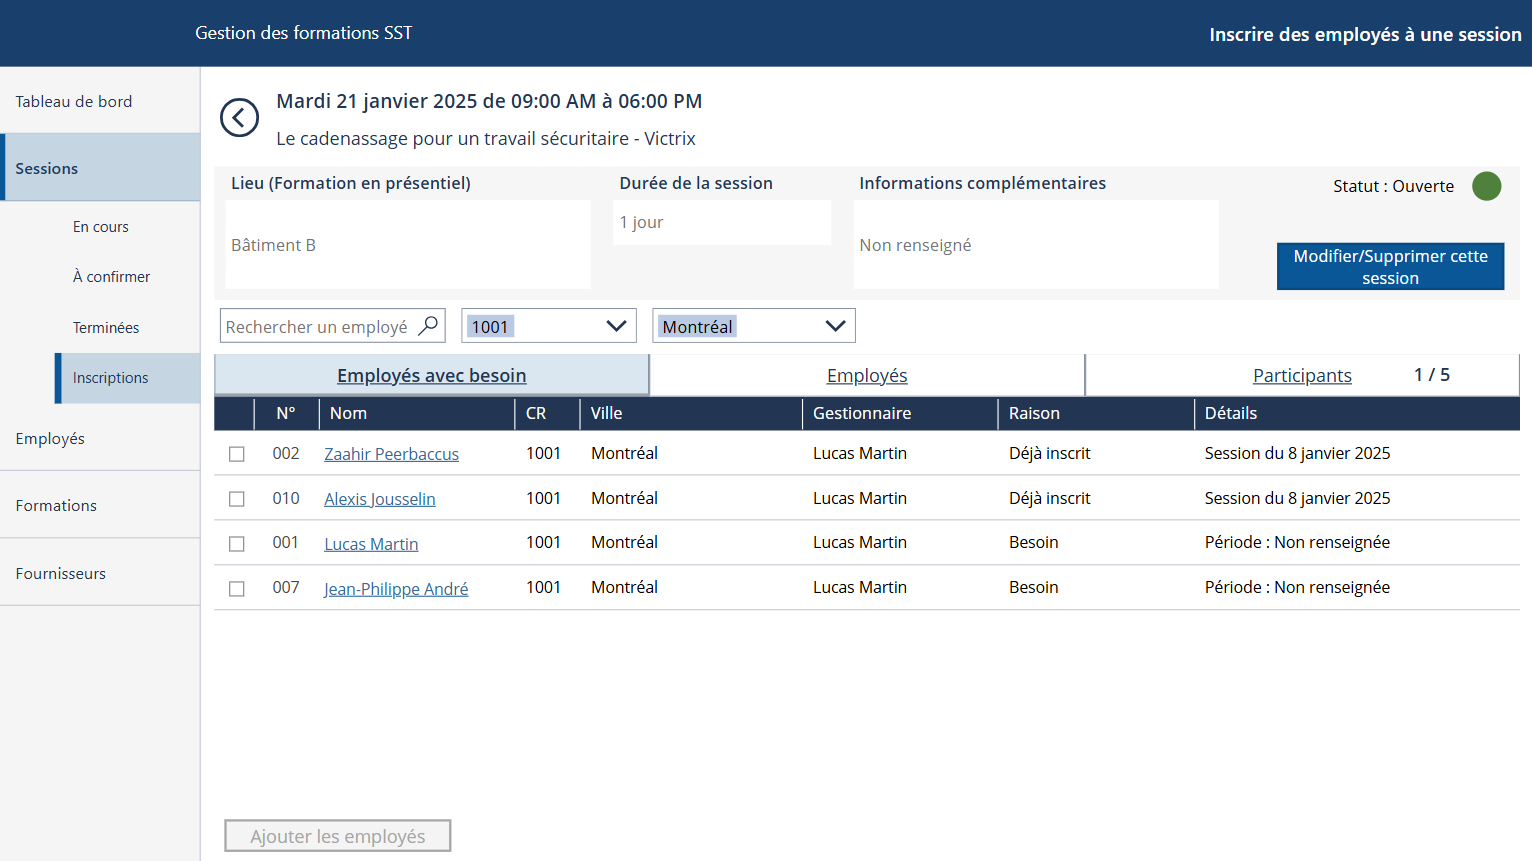Toggle the checkbox for Jean-Philippe André

[237, 589]
